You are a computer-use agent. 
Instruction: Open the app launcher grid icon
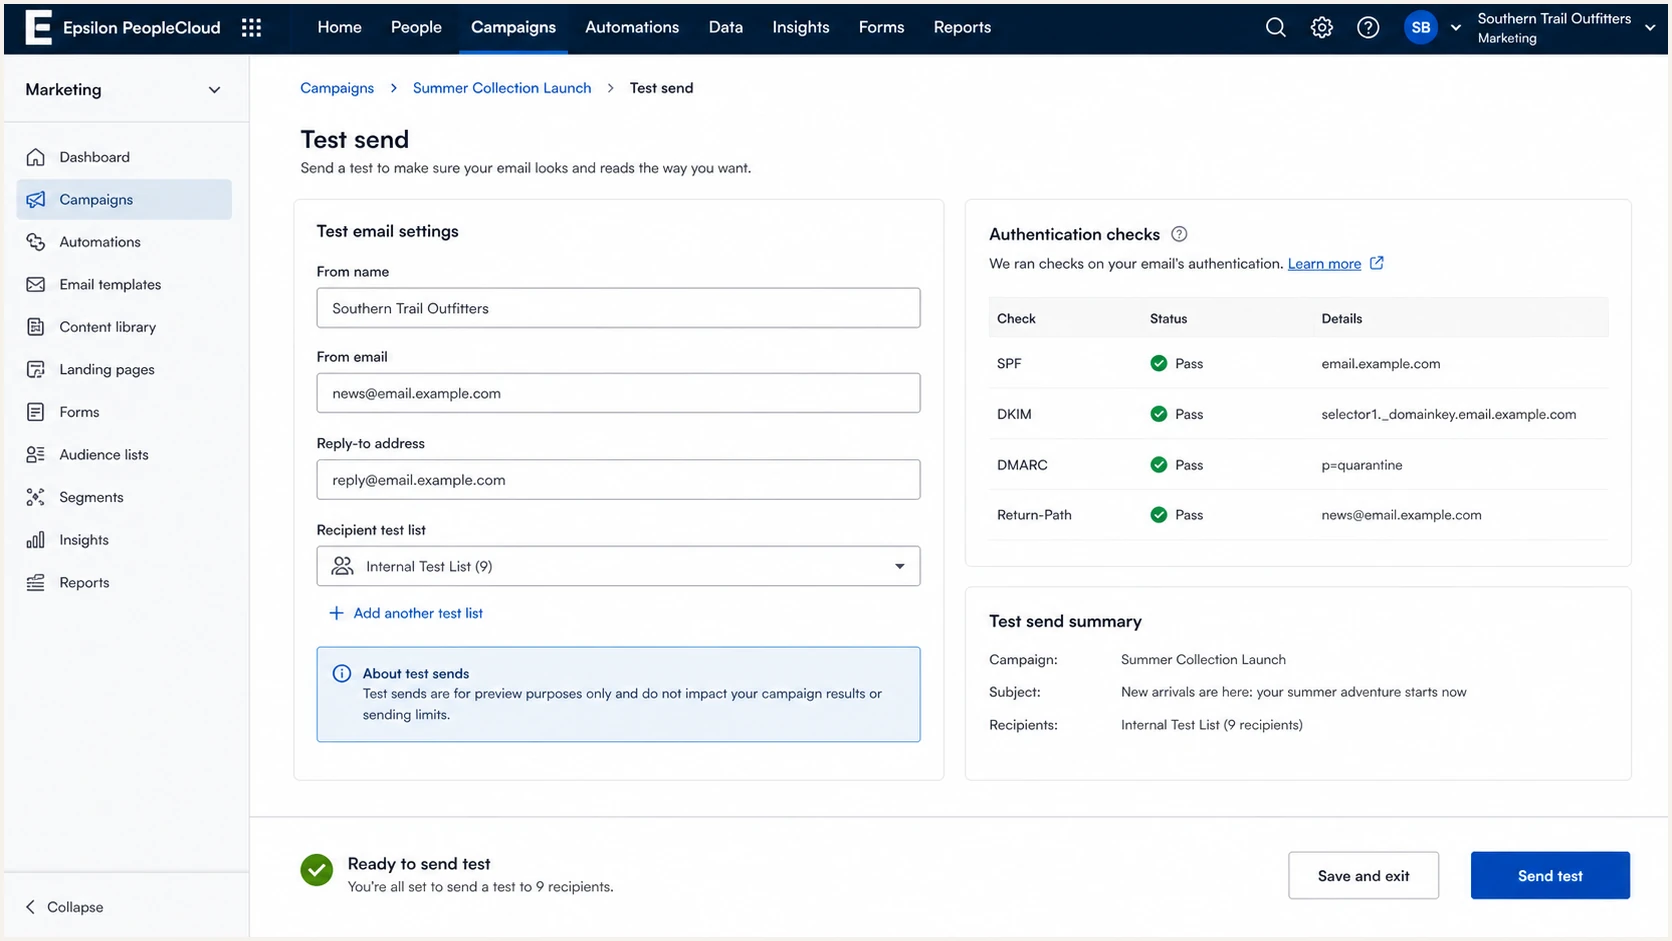tap(251, 27)
